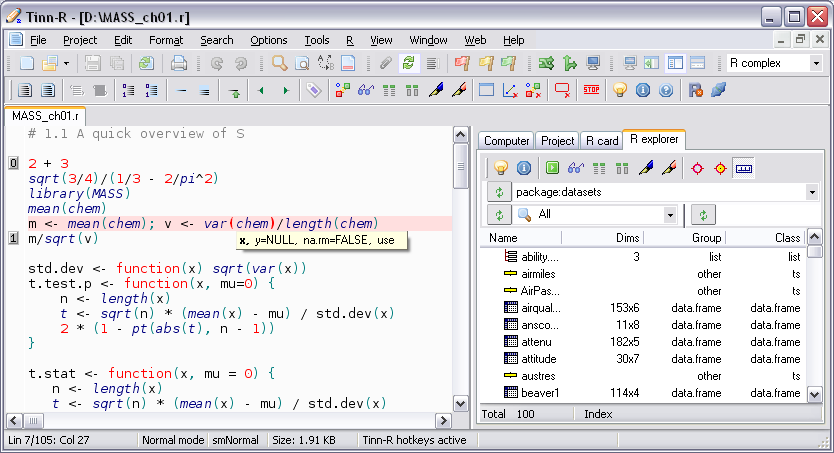Click the glasses icon in R explorer toolbar
Image resolution: width=834 pixels, height=453 pixels.
[x=576, y=167]
